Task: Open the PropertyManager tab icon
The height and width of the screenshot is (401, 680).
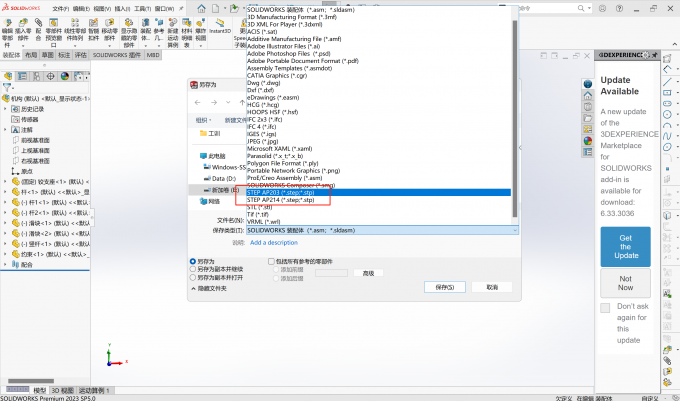Action: 22,76
